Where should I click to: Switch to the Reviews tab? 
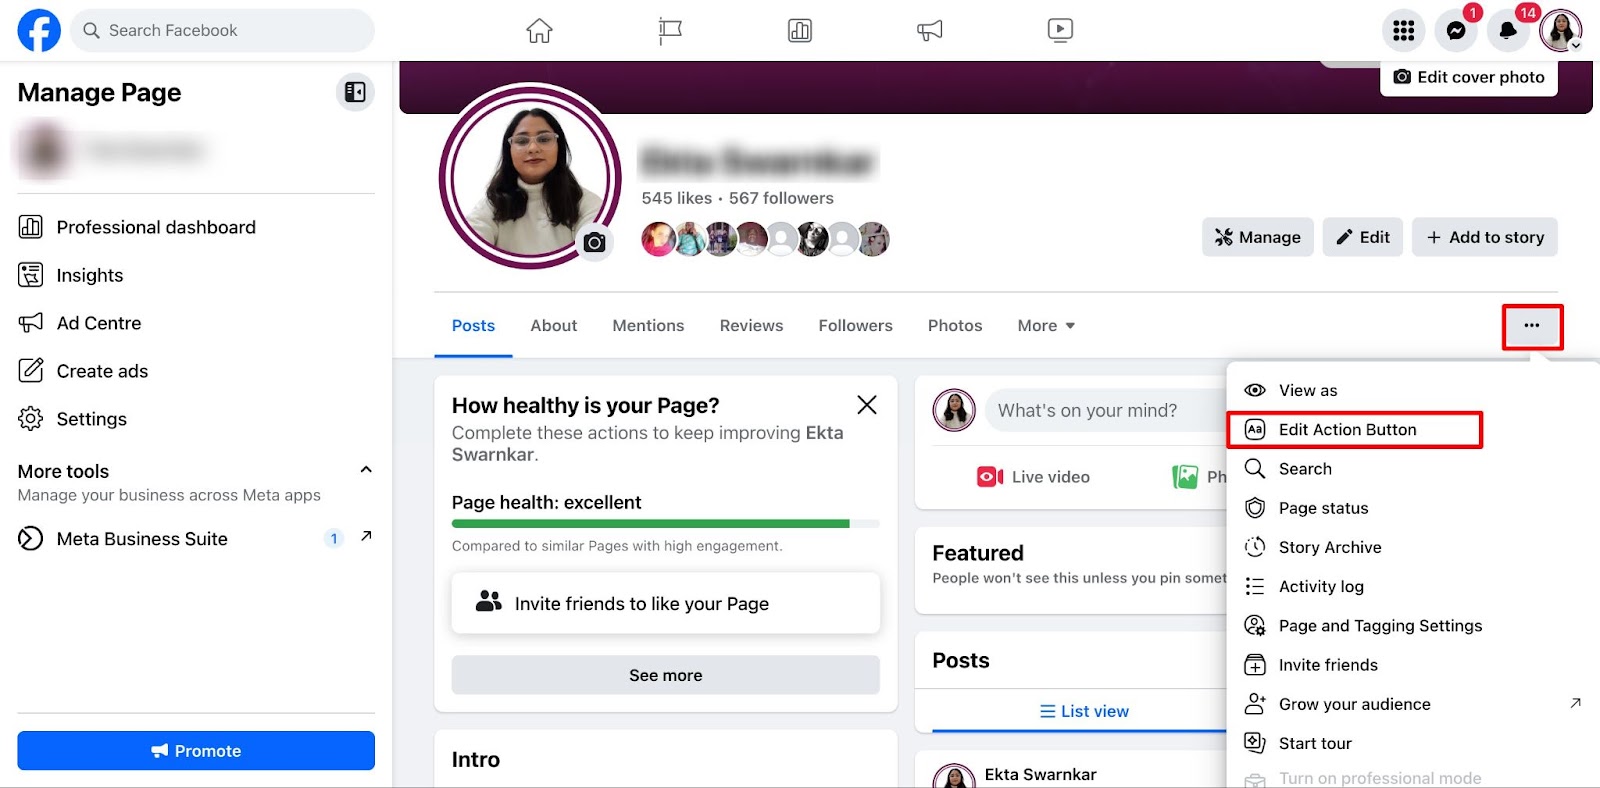(x=751, y=326)
